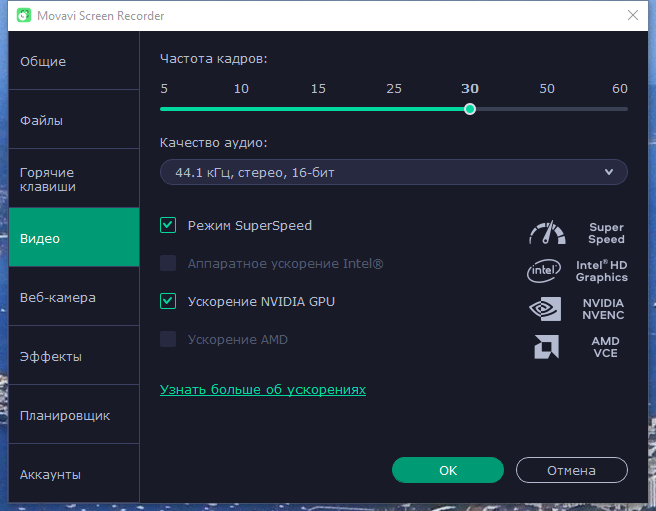Open the Горячие клавиши tab

coord(74,179)
